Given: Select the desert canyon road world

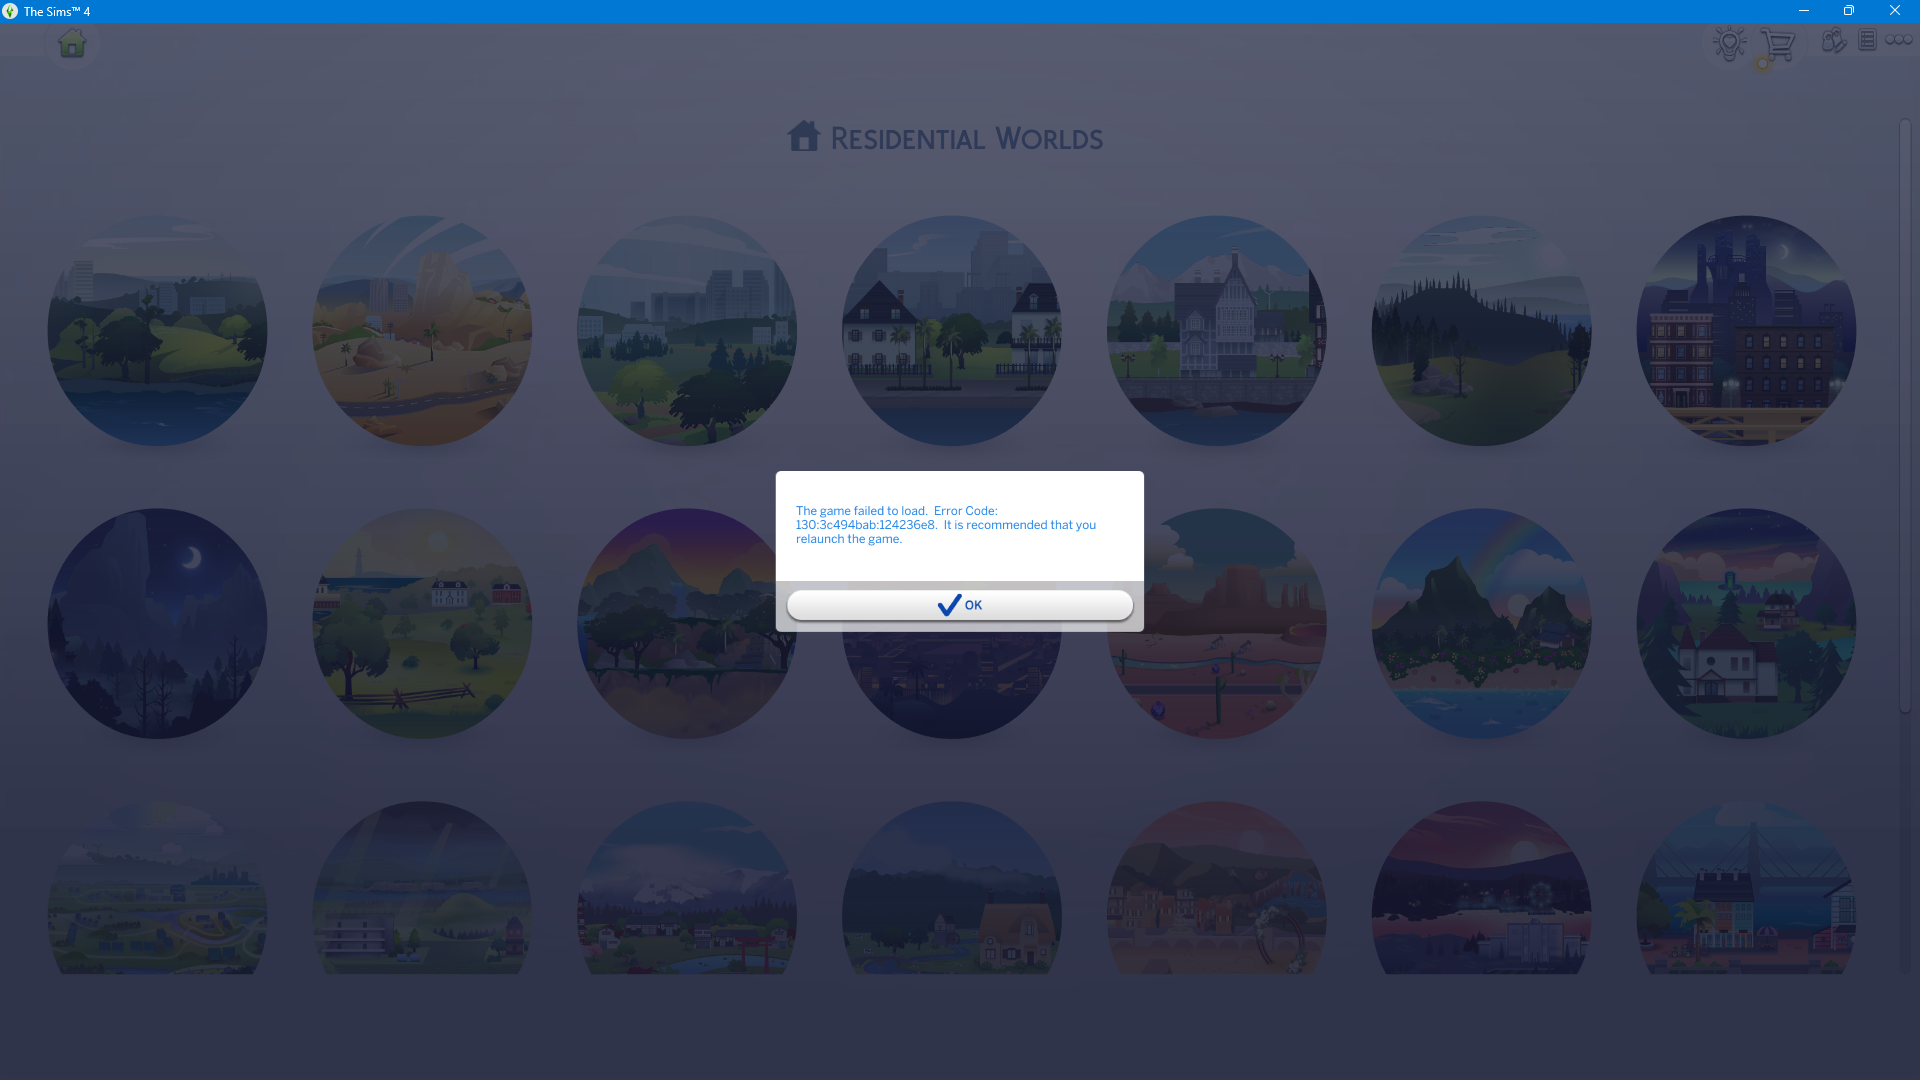Looking at the screenshot, I should coord(422,330).
